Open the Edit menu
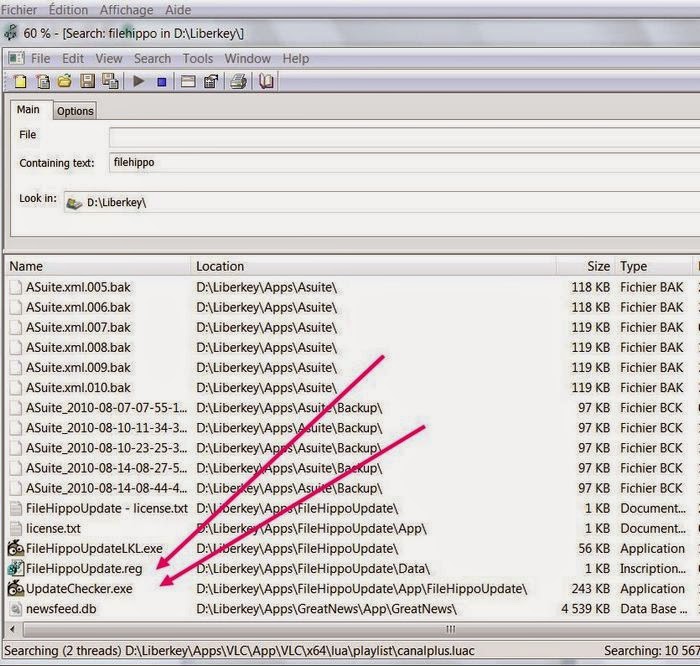 tap(73, 58)
